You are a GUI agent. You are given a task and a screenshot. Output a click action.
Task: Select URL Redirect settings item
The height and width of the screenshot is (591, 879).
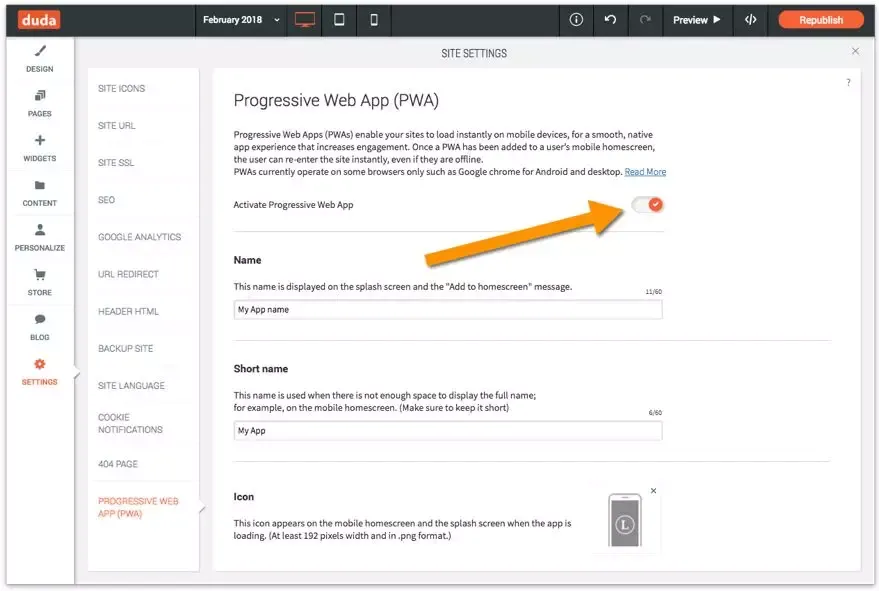[x=128, y=274]
